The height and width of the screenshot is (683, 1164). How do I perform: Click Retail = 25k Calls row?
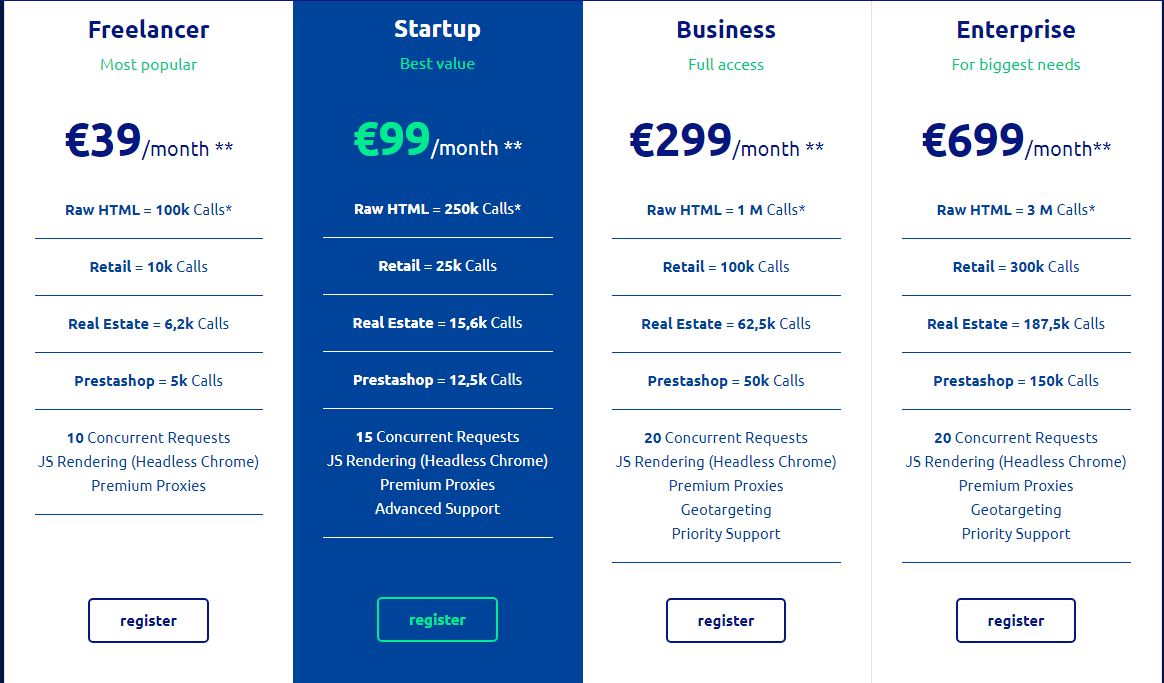click(x=437, y=266)
